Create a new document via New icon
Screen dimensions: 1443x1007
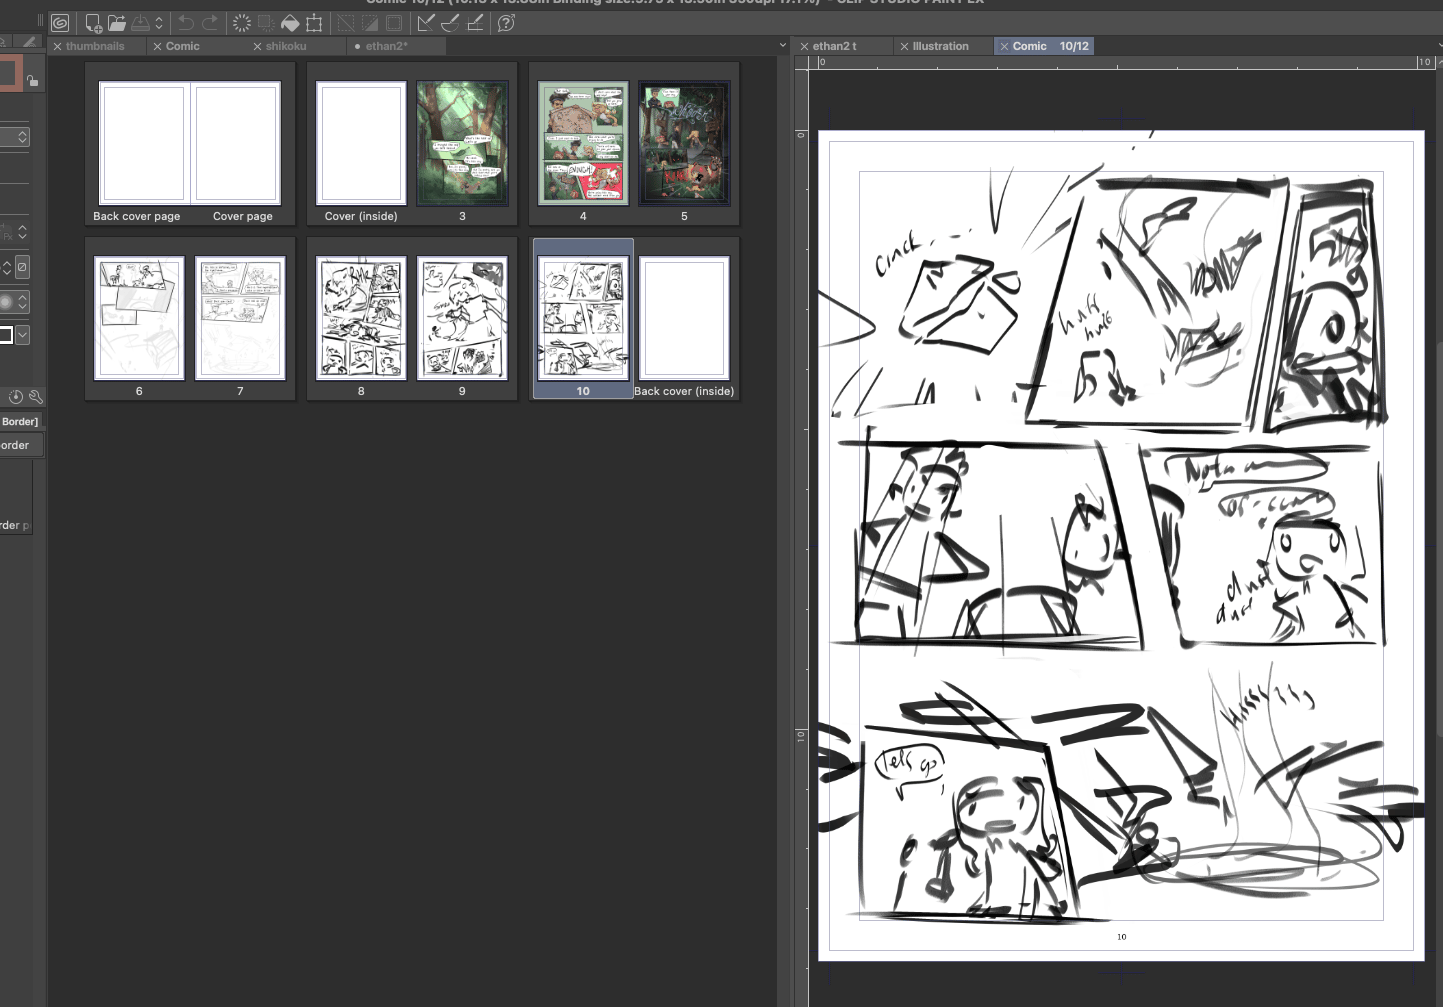click(x=93, y=23)
